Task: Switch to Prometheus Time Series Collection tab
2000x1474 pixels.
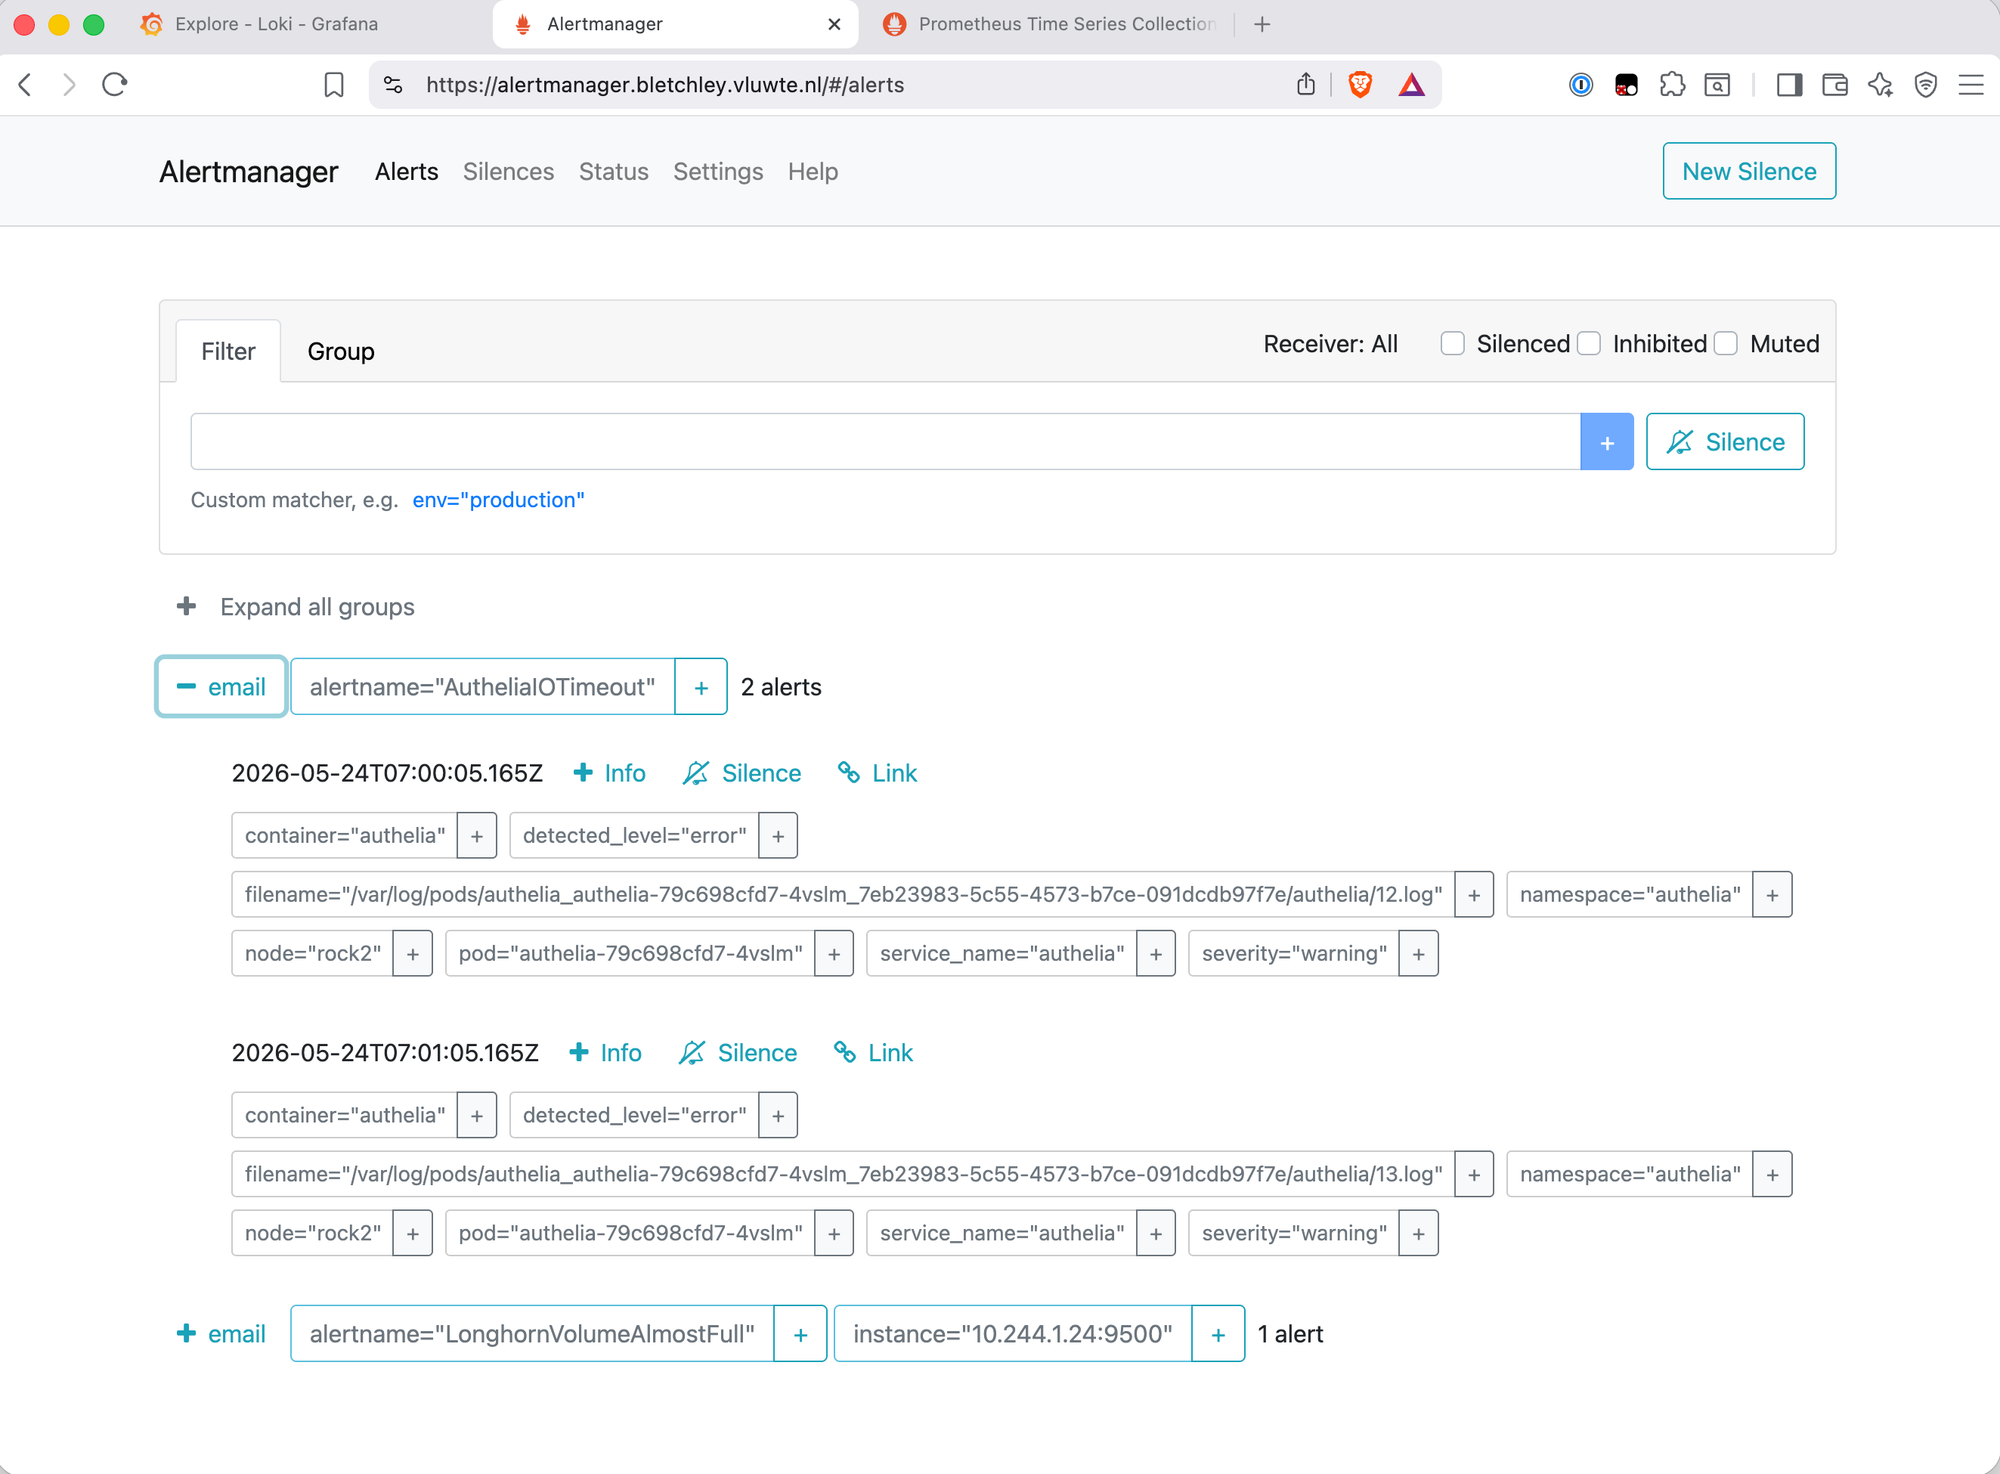Action: click(x=1050, y=24)
